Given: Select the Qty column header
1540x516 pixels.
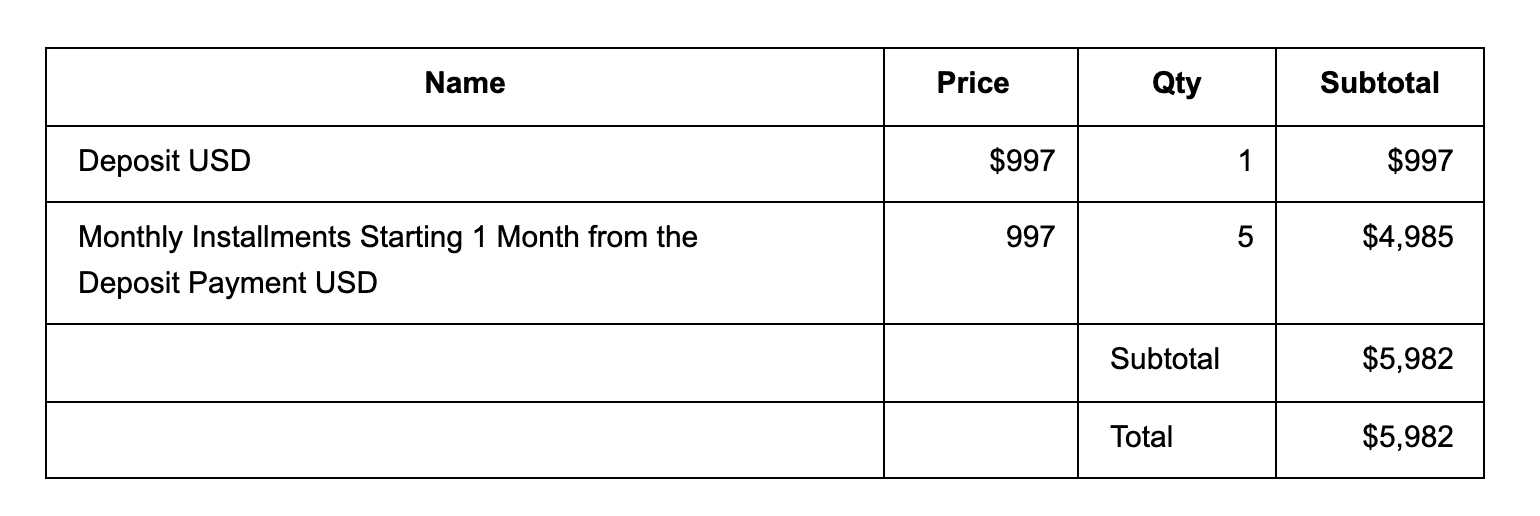Looking at the screenshot, I should click(x=1176, y=83).
